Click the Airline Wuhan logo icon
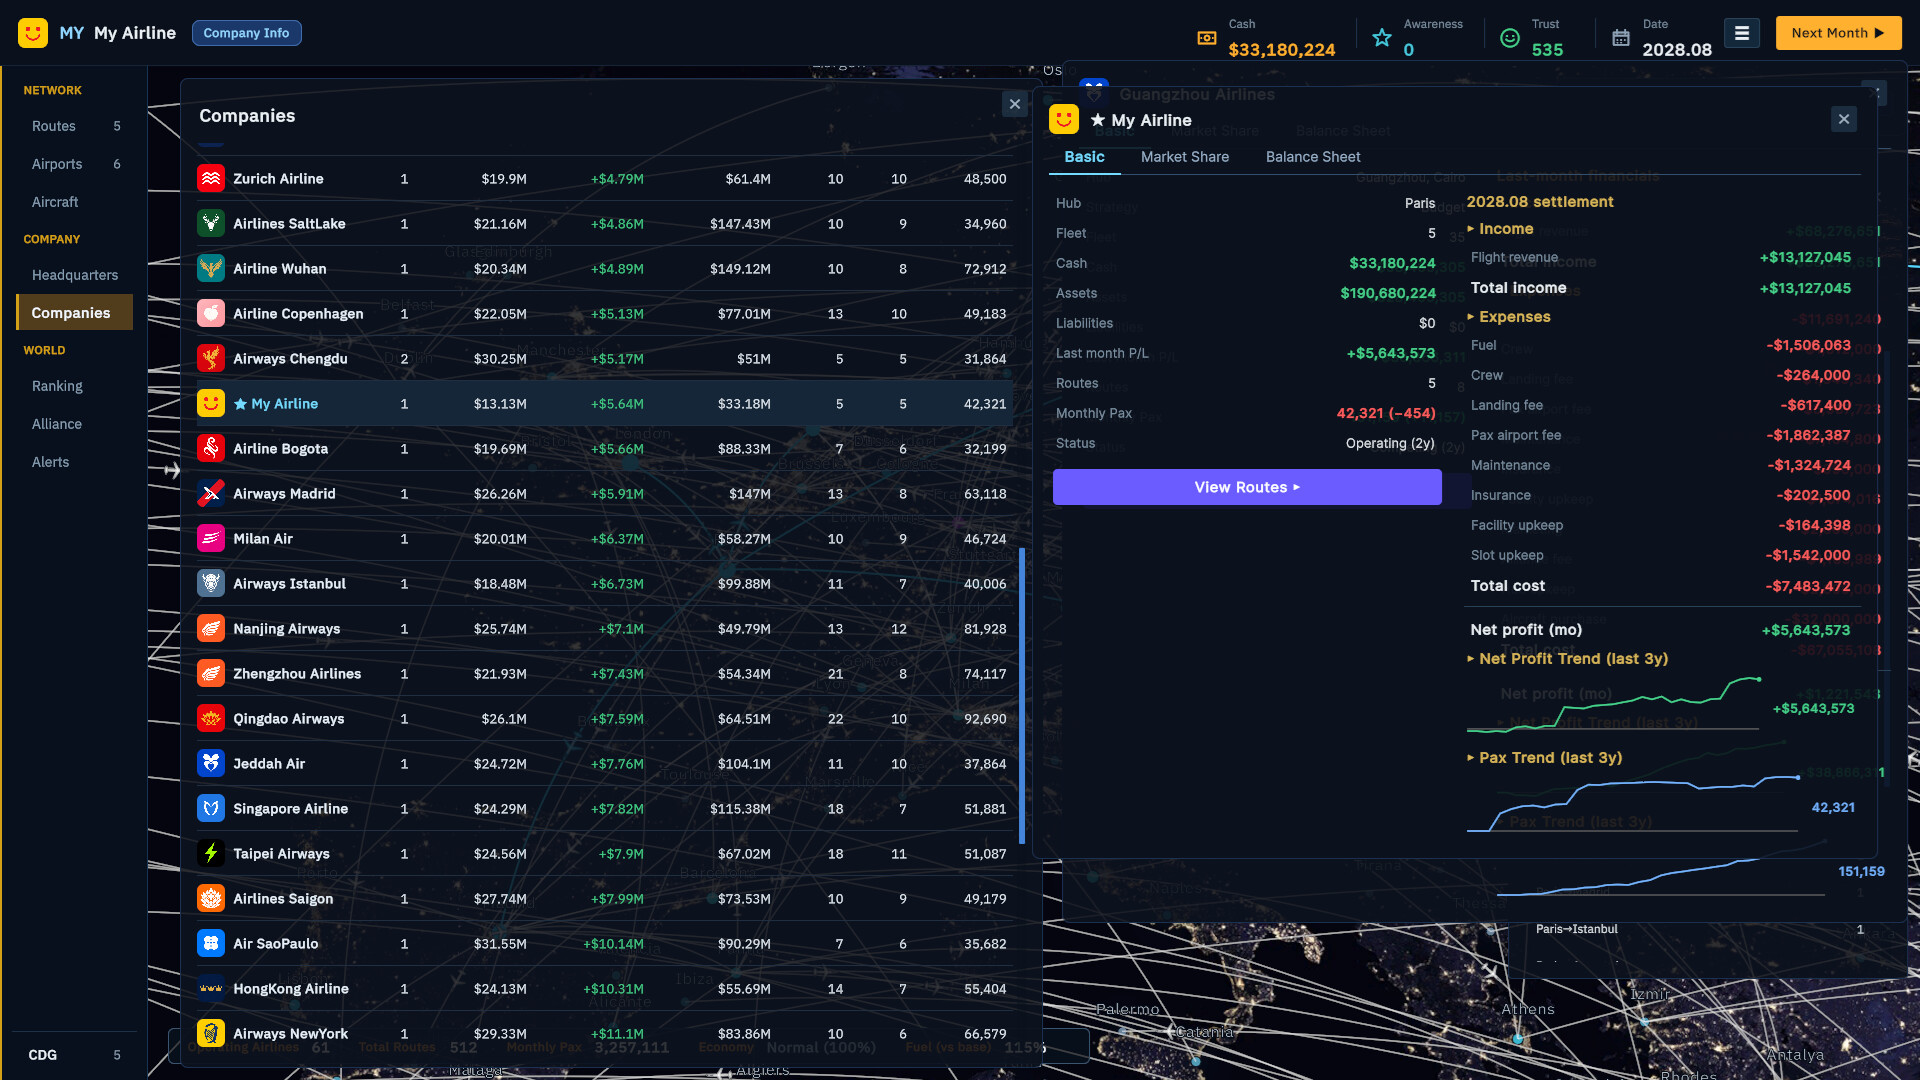 211,269
